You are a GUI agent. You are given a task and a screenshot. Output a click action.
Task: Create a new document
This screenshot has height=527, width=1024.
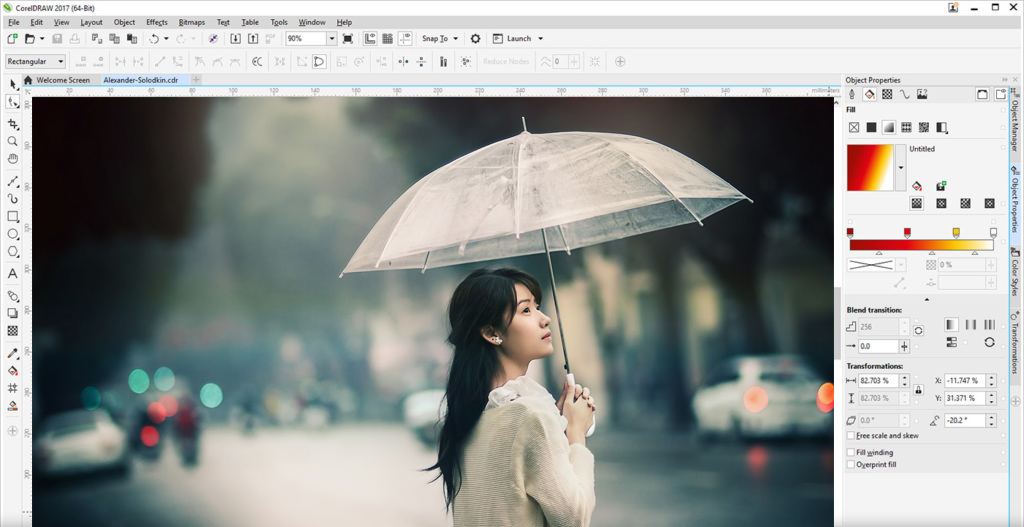click(12, 39)
